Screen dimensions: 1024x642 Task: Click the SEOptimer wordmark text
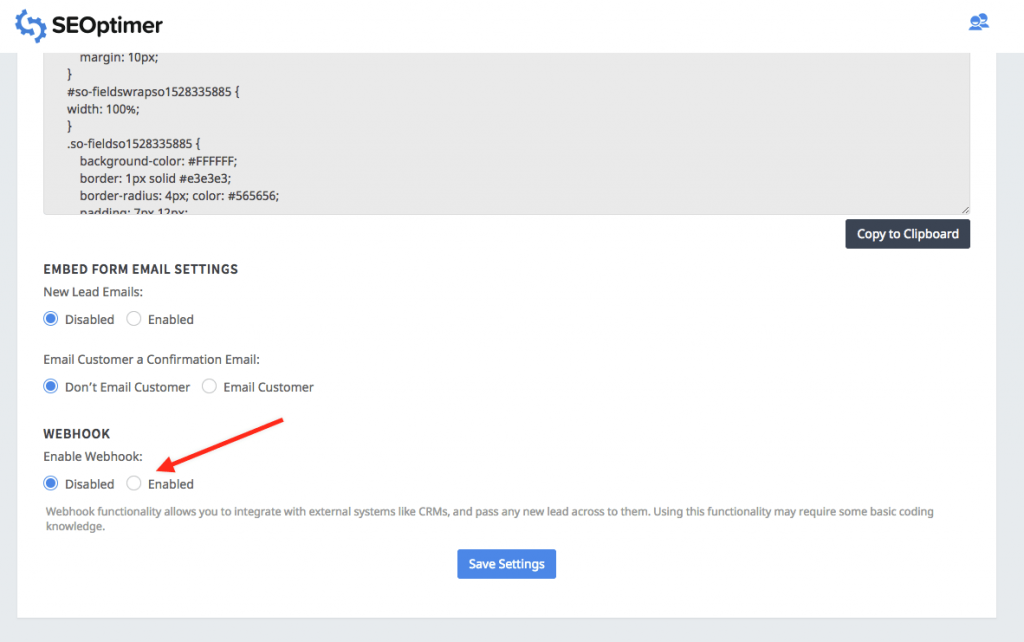[x=108, y=26]
